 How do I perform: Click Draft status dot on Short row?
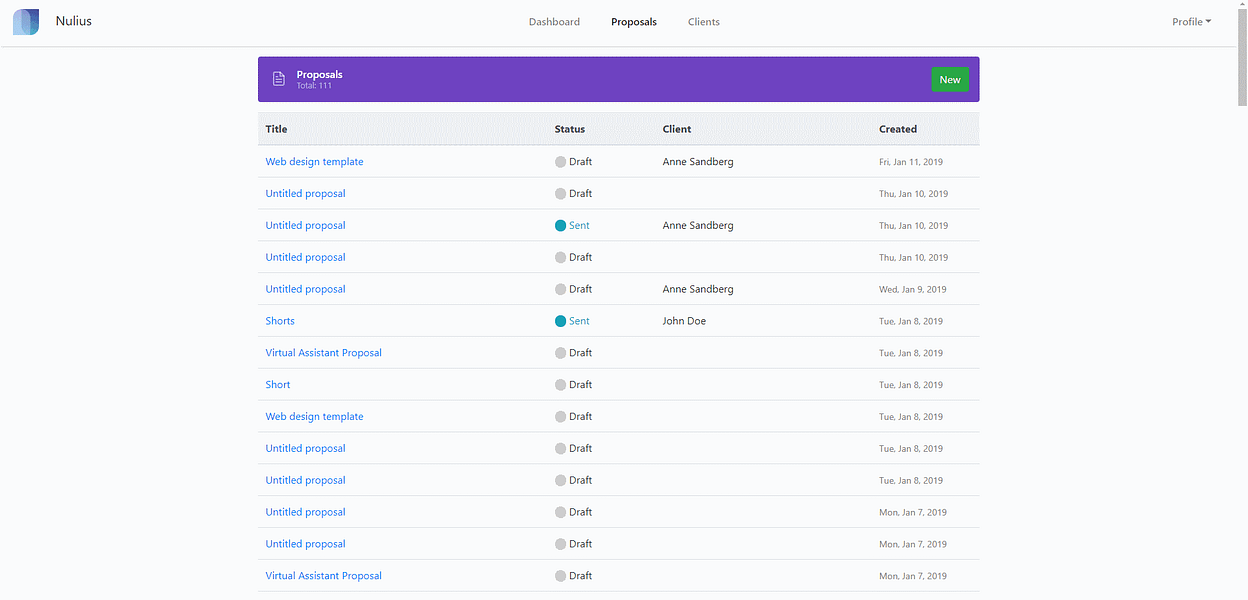pos(561,385)
